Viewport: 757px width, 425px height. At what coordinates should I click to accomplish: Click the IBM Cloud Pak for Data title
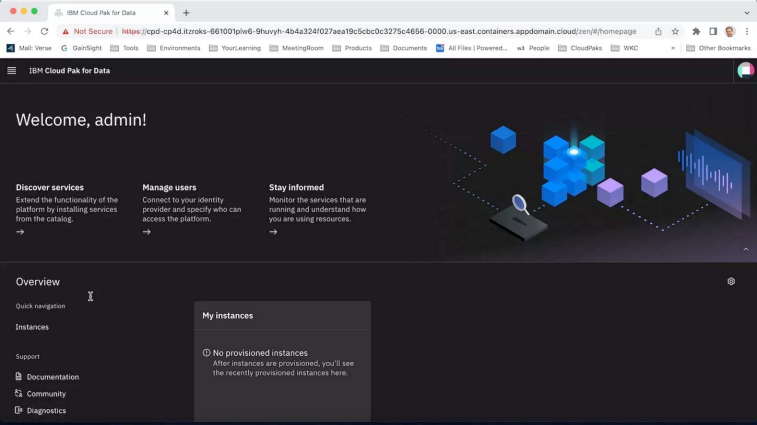(x=70, y=71)
